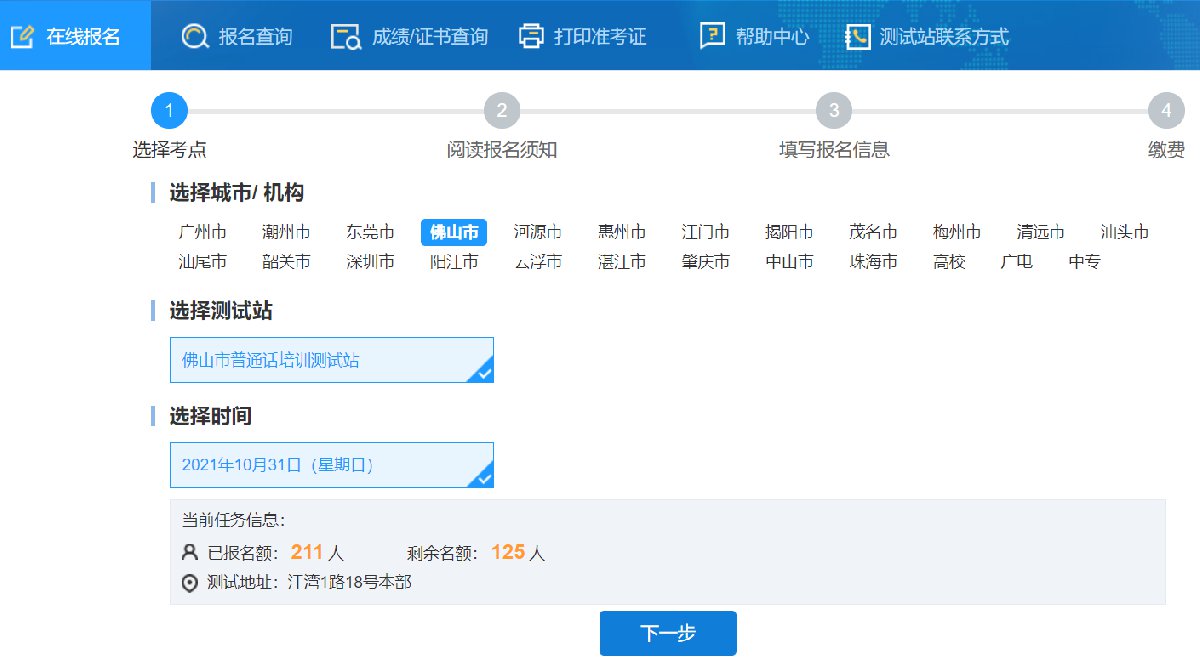Click the 帮助中心 question mark icon
This screenshot has width=1200, height=669.
point(712,36)
